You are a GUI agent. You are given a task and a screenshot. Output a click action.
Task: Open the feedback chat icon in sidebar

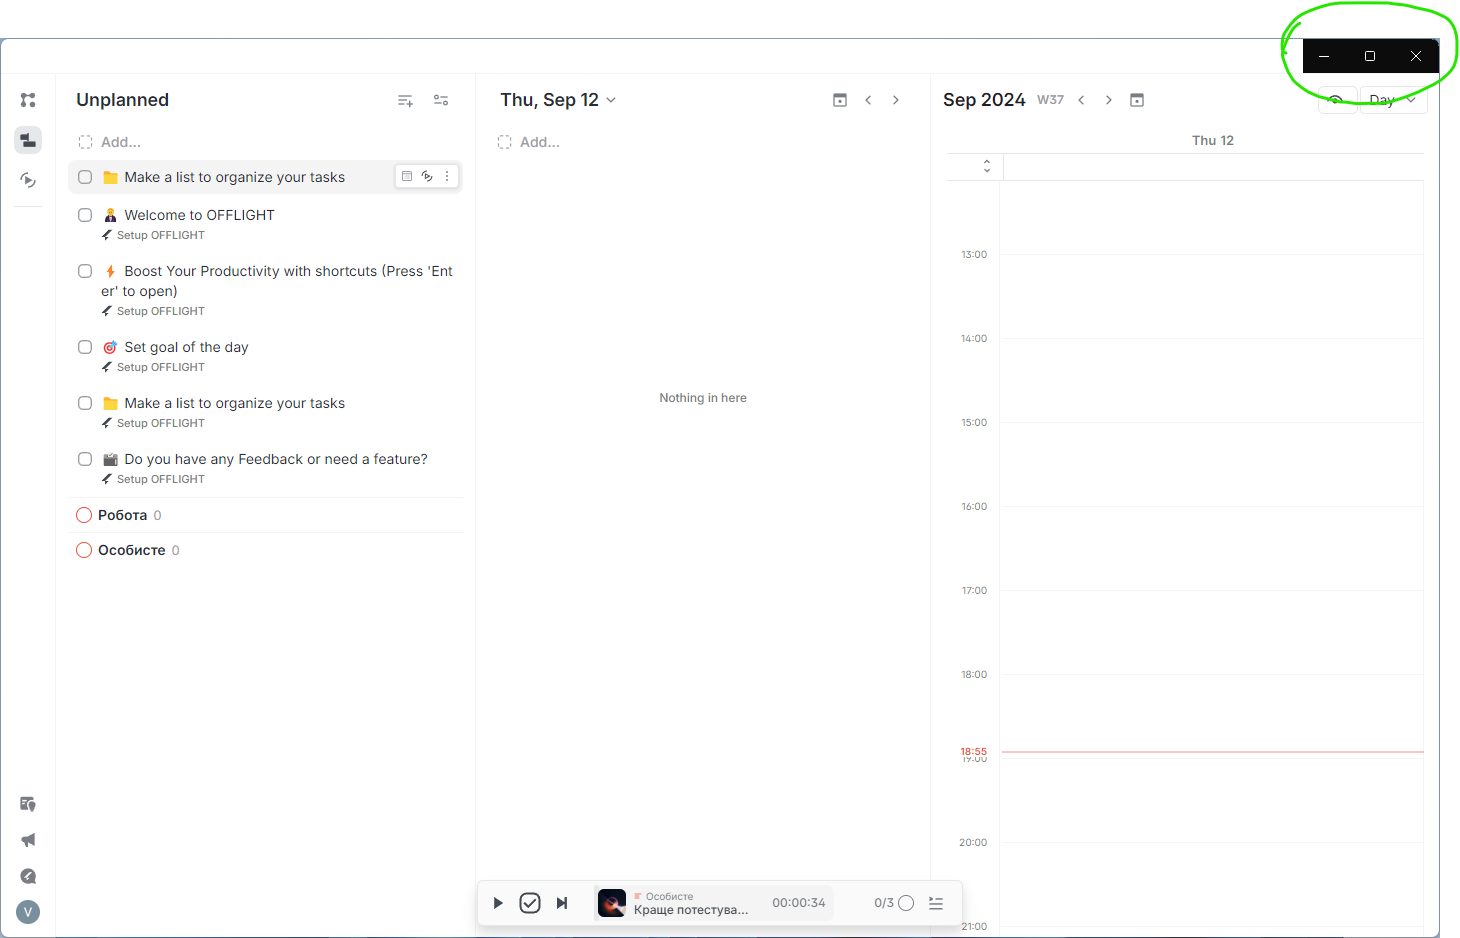[x=28, y=804]
